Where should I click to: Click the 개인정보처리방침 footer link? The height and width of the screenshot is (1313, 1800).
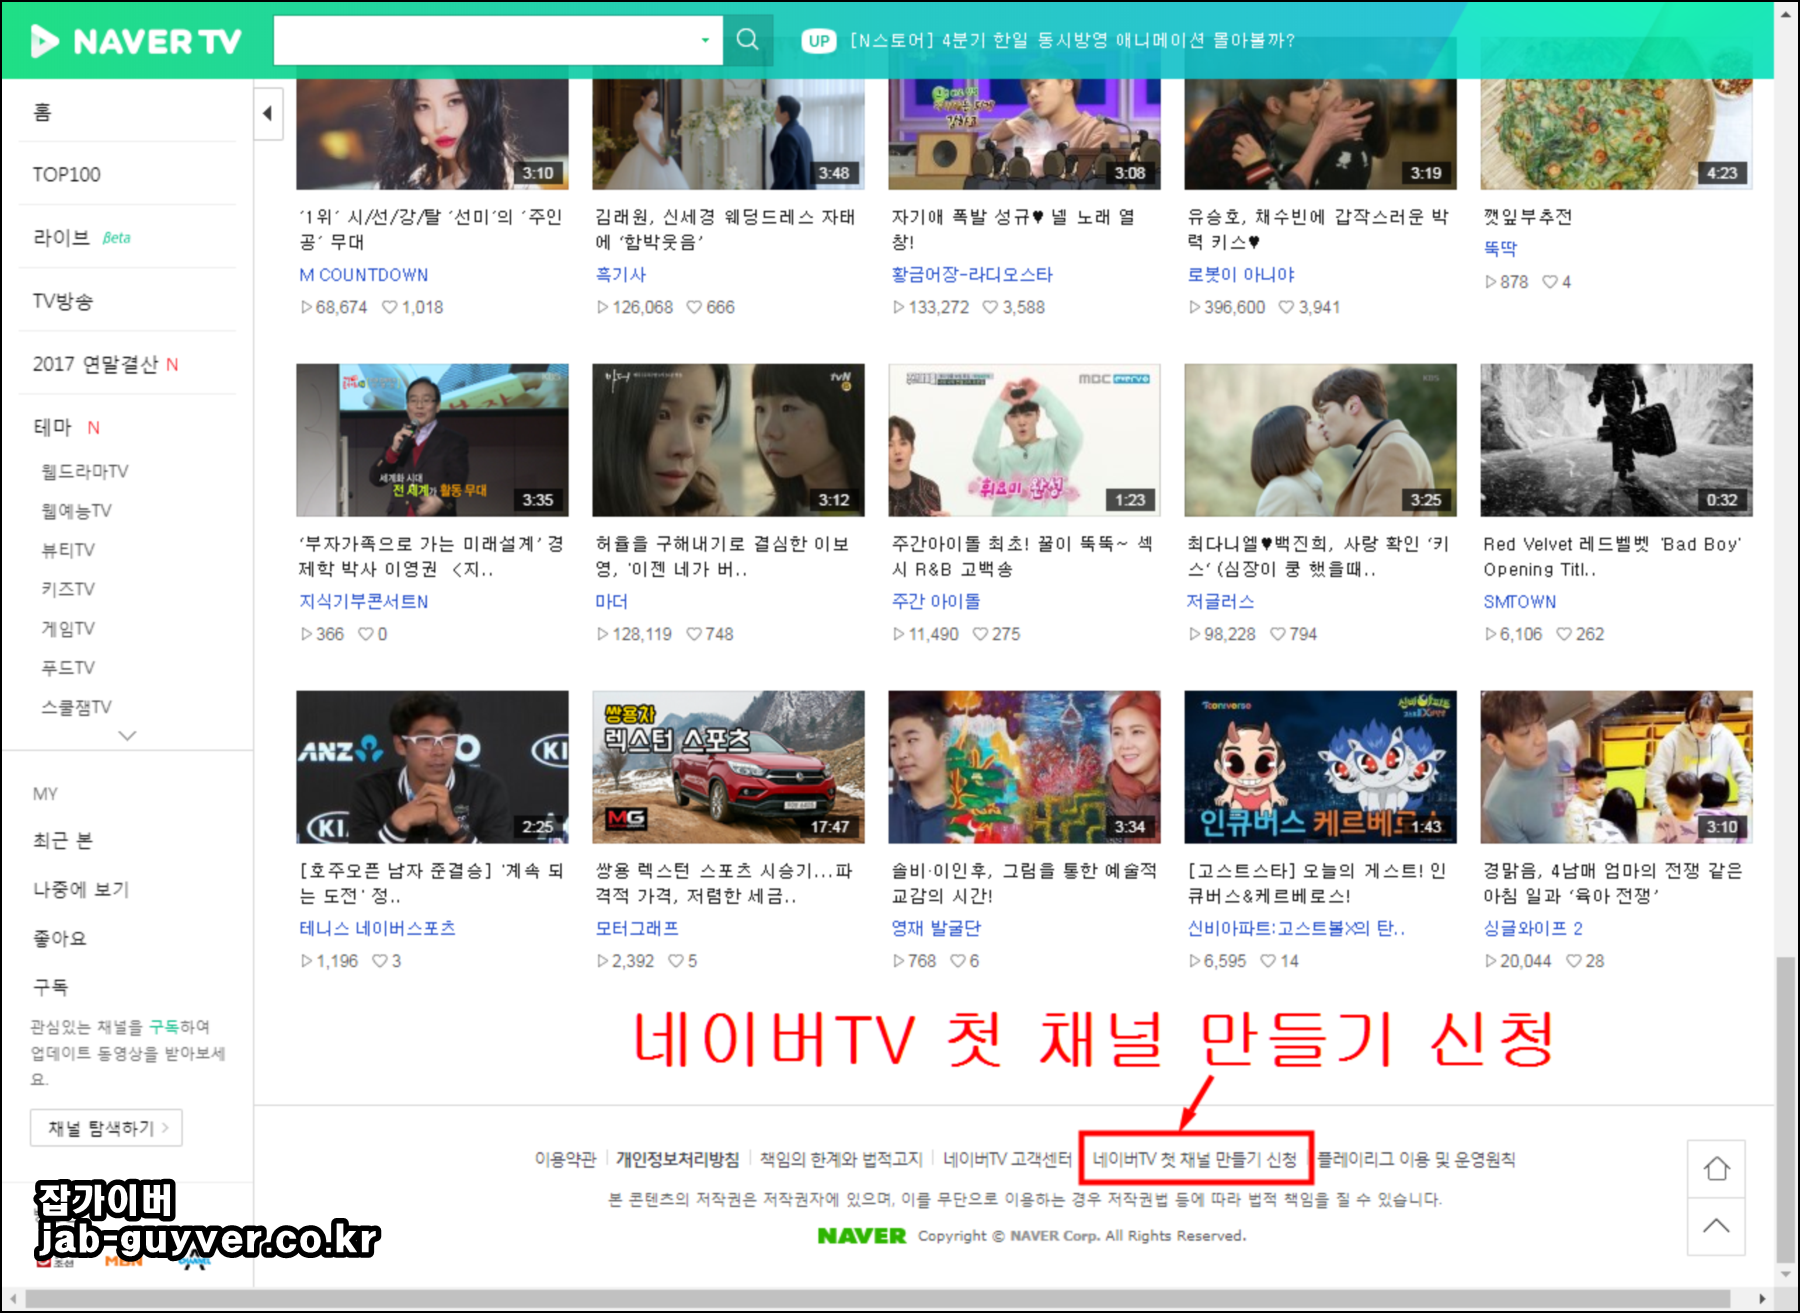click(x=678, y=1159)
